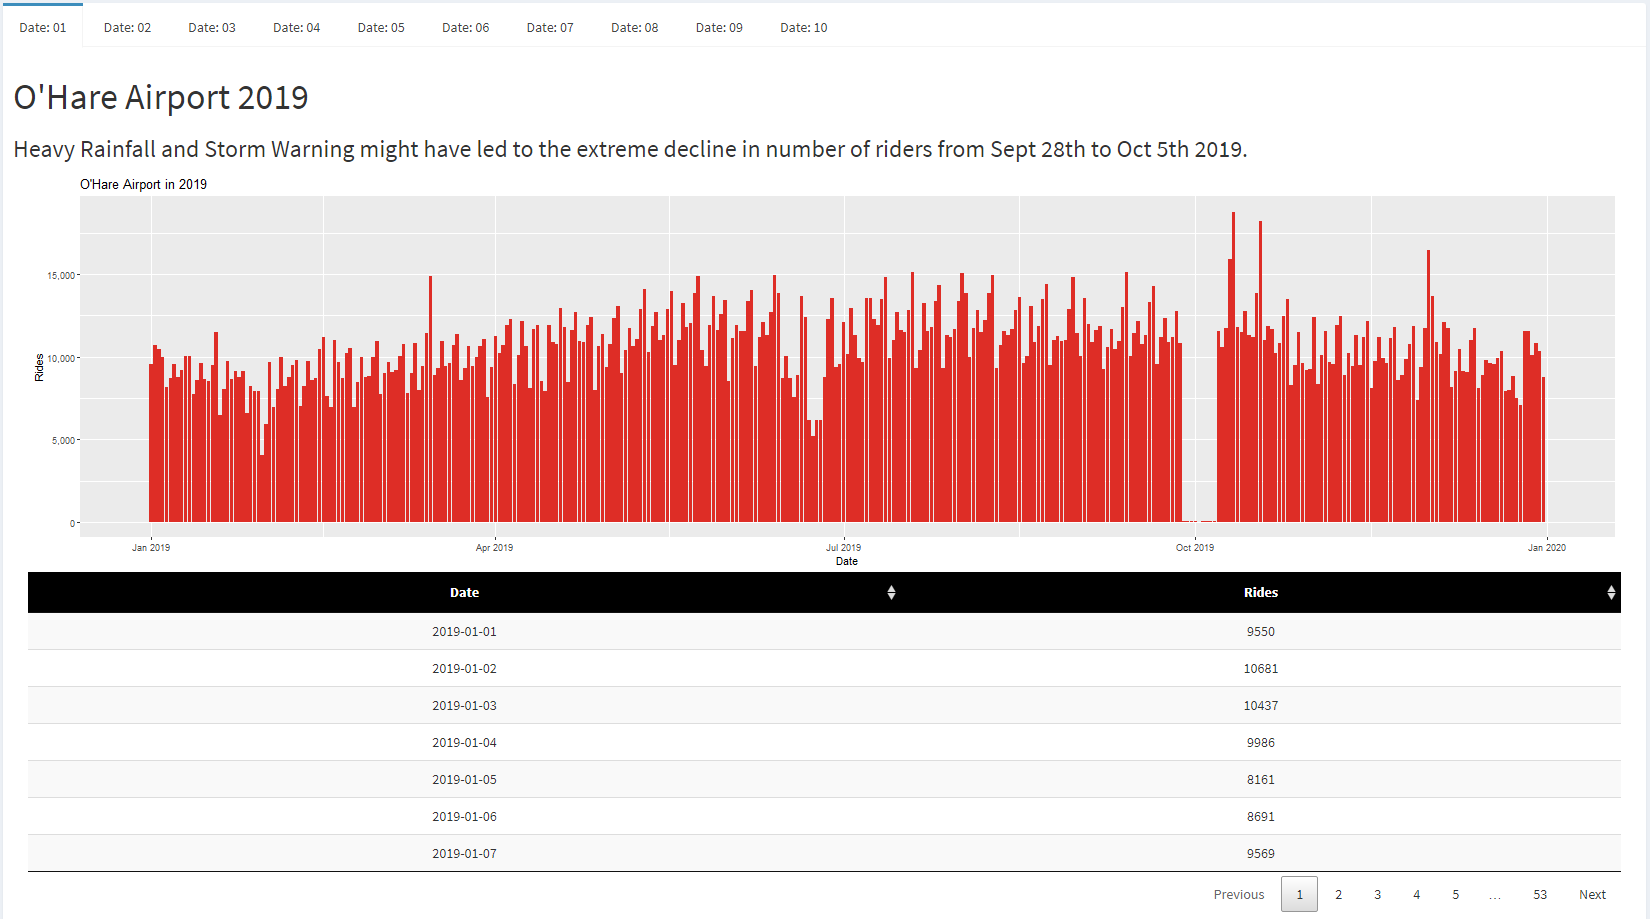Select the rides value 9986

1261,743
